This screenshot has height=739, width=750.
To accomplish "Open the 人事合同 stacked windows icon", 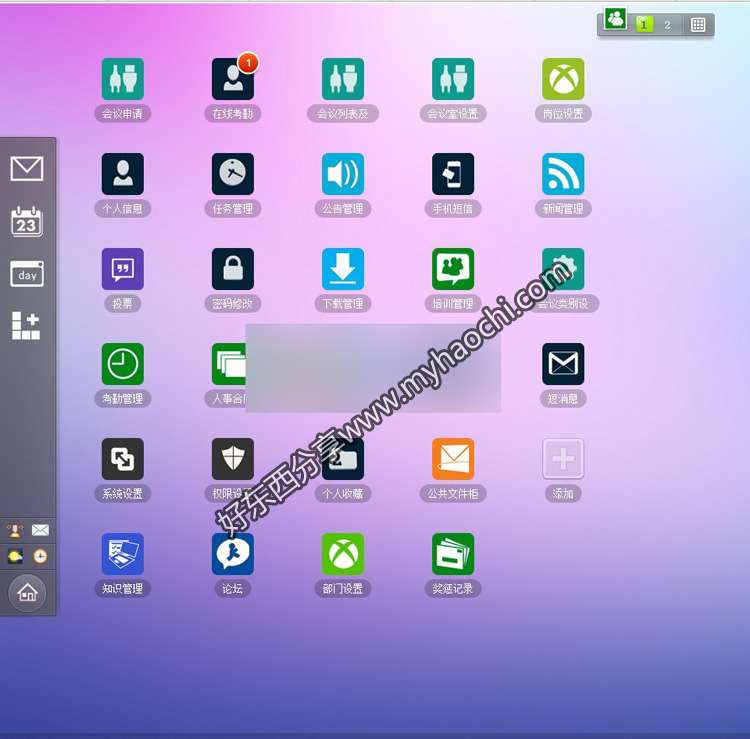I will coord(229,364).
